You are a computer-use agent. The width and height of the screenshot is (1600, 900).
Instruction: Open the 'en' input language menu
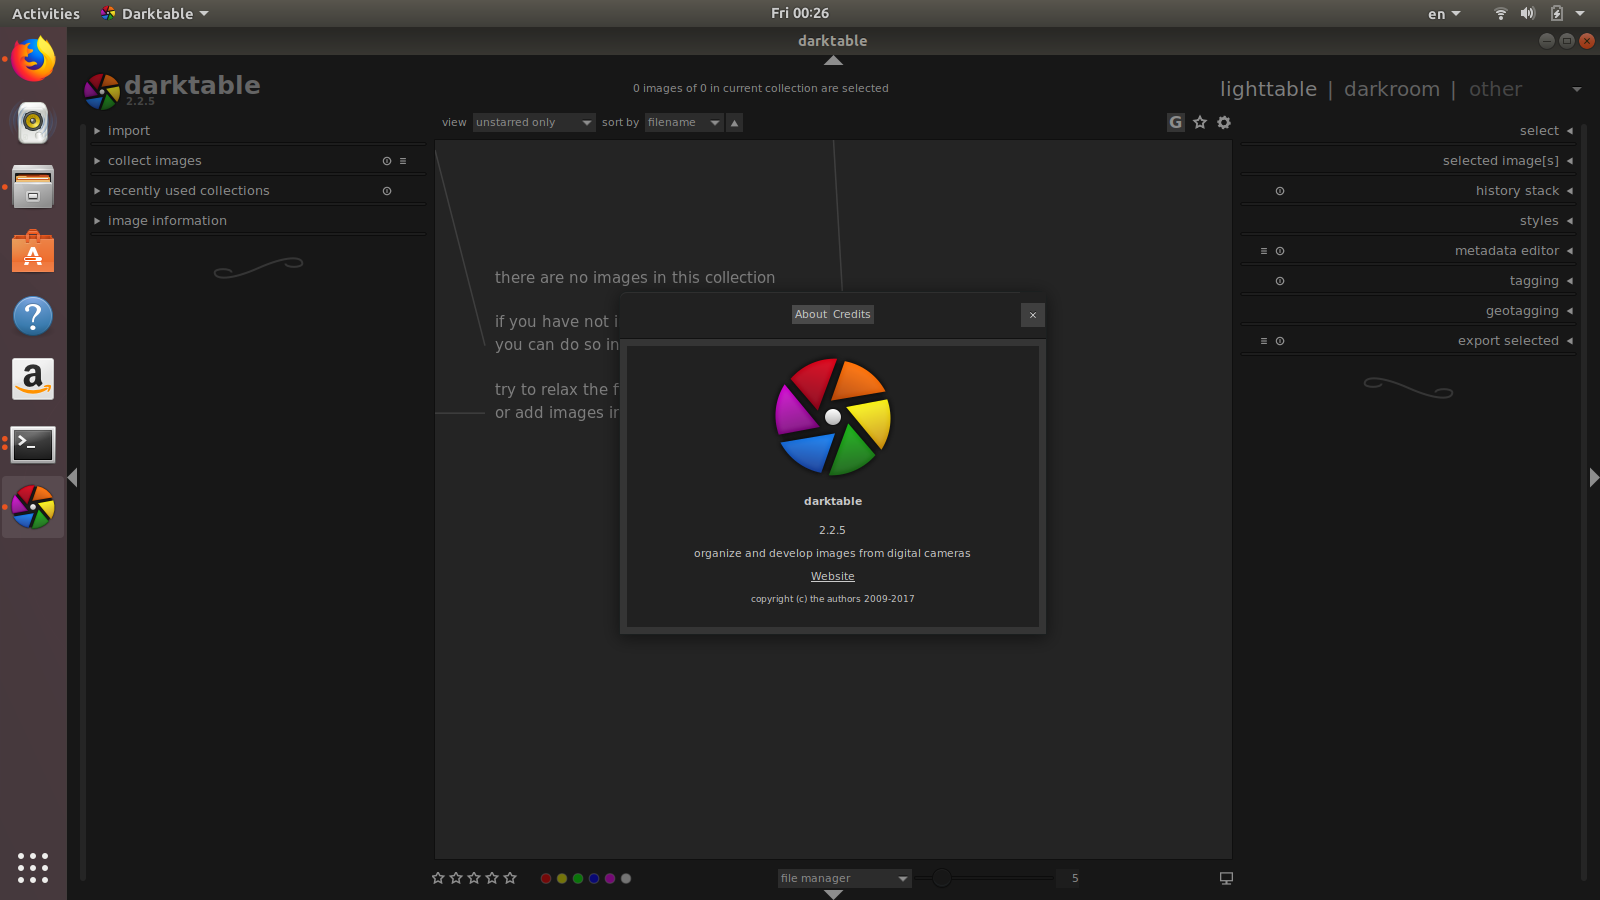(x=1444, y=14)
